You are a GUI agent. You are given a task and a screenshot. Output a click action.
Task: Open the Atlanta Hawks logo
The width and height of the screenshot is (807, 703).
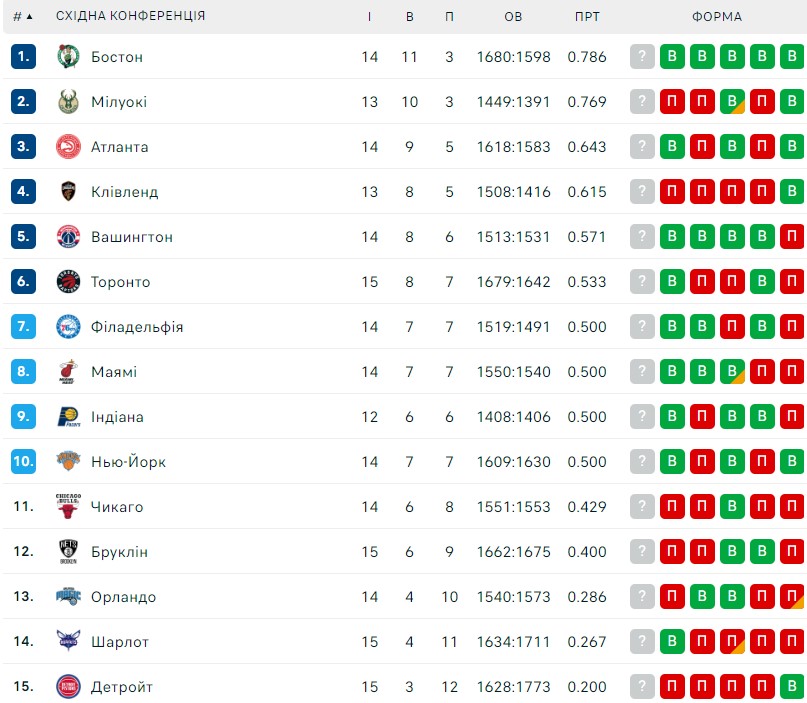[x=68, y=147]
